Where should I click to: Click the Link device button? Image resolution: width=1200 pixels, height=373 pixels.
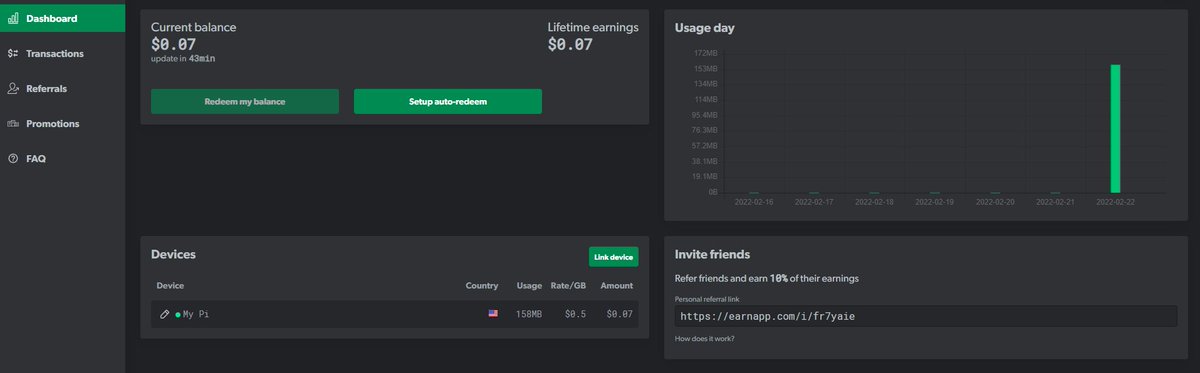pos(613,257)
